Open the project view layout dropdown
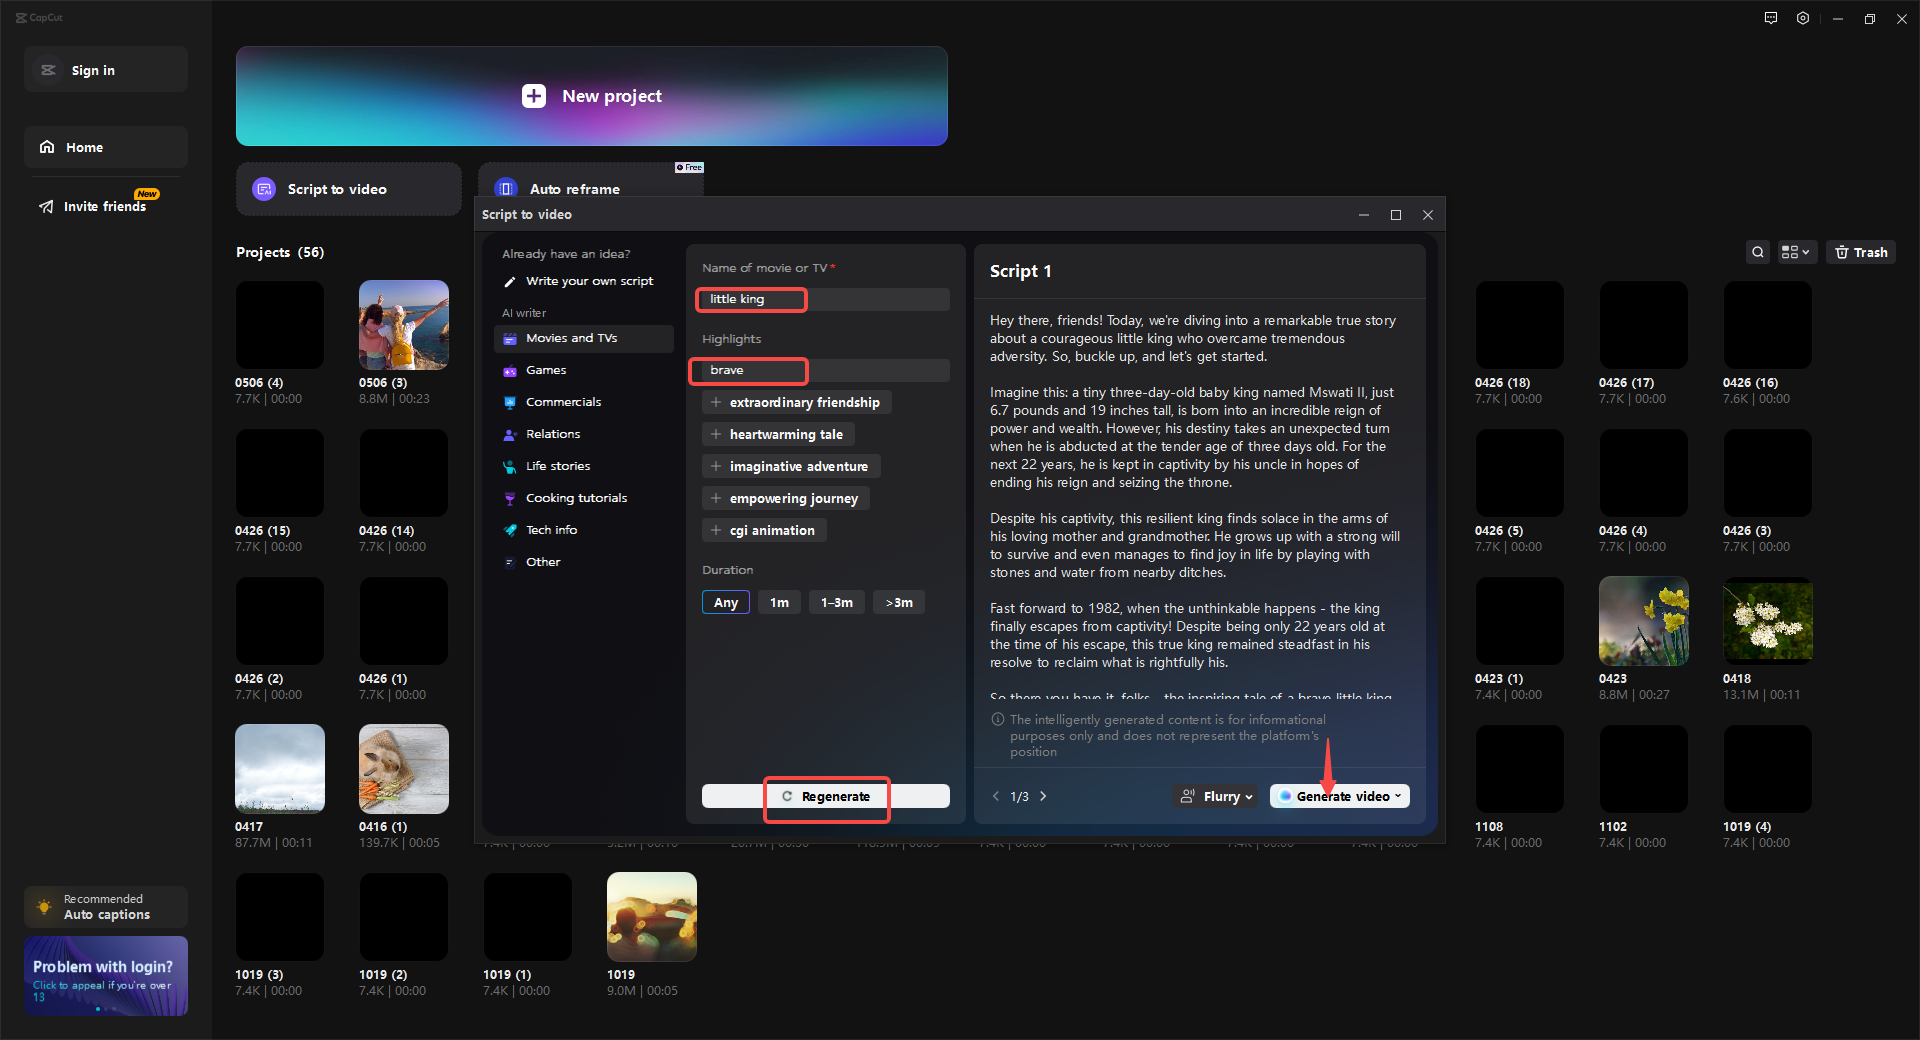The image size is (1920, 1040). pos(1795,252)
